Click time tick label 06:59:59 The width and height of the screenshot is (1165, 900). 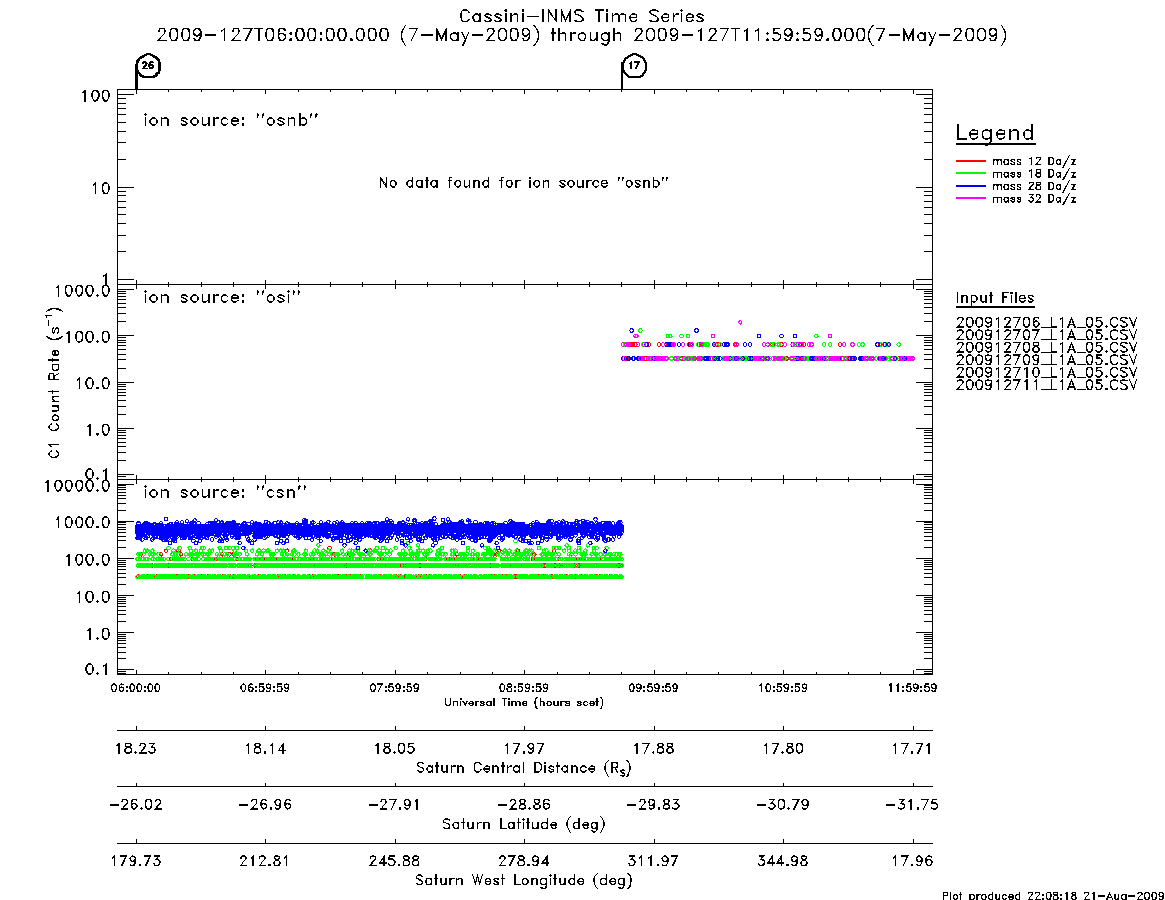[x=265, y=688]
